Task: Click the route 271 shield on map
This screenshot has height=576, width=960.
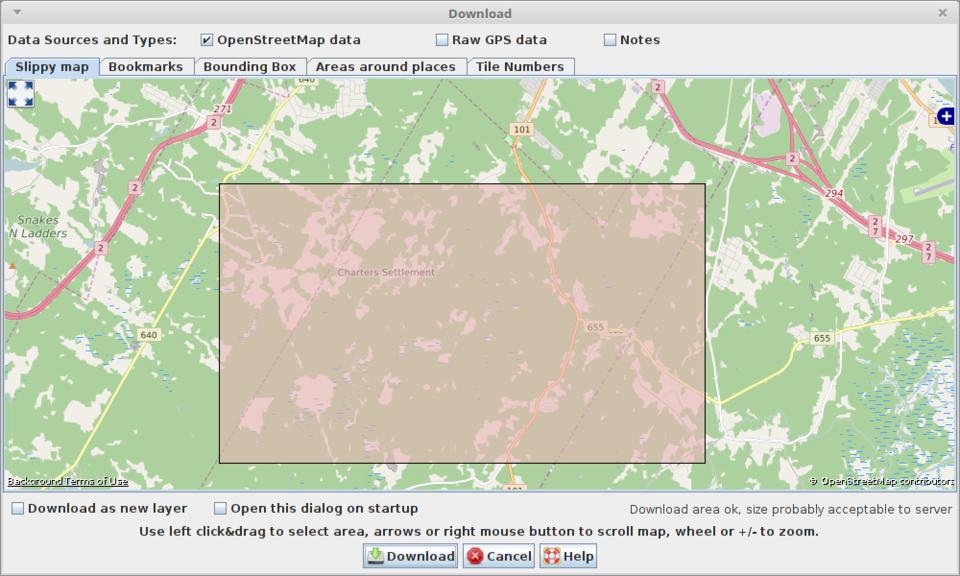Action: tap(222, 109)
